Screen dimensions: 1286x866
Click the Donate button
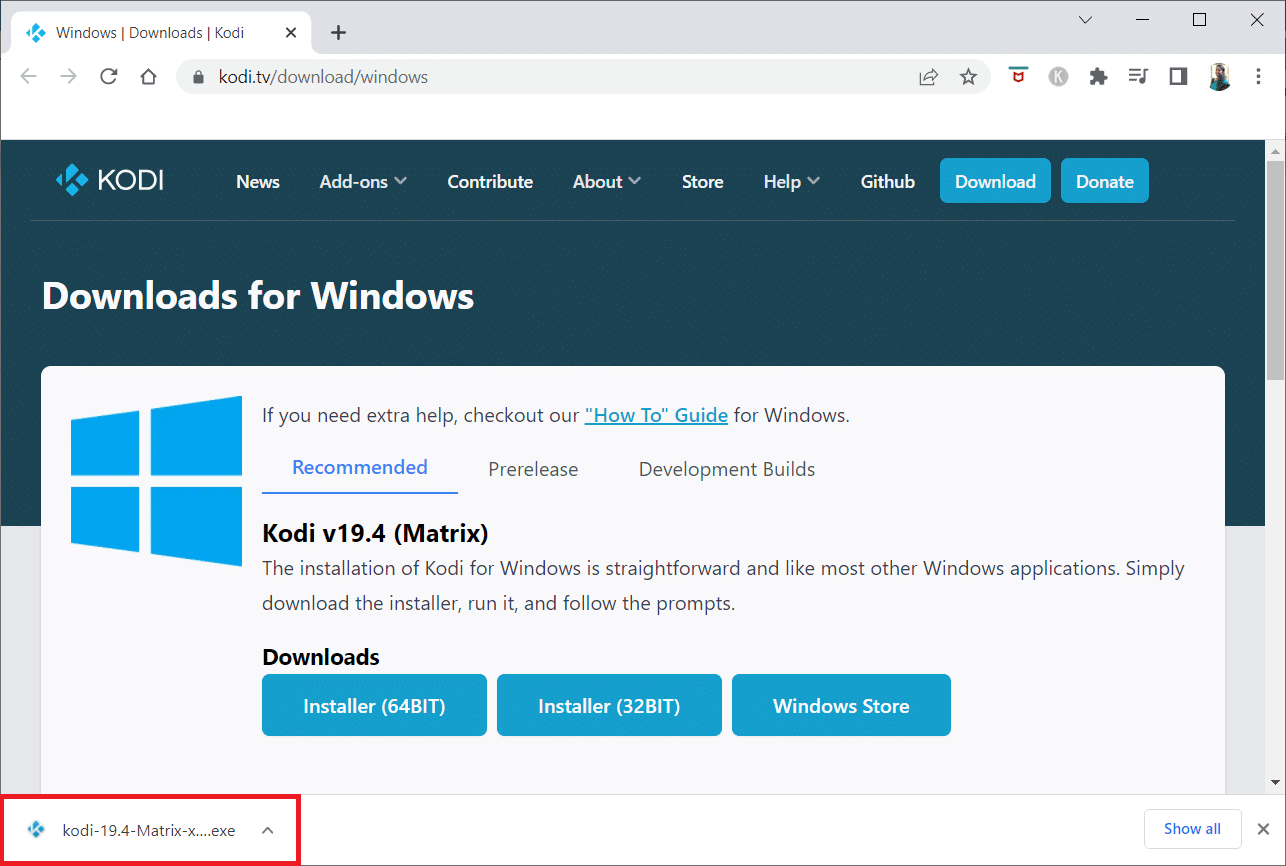click(1105, 181)
